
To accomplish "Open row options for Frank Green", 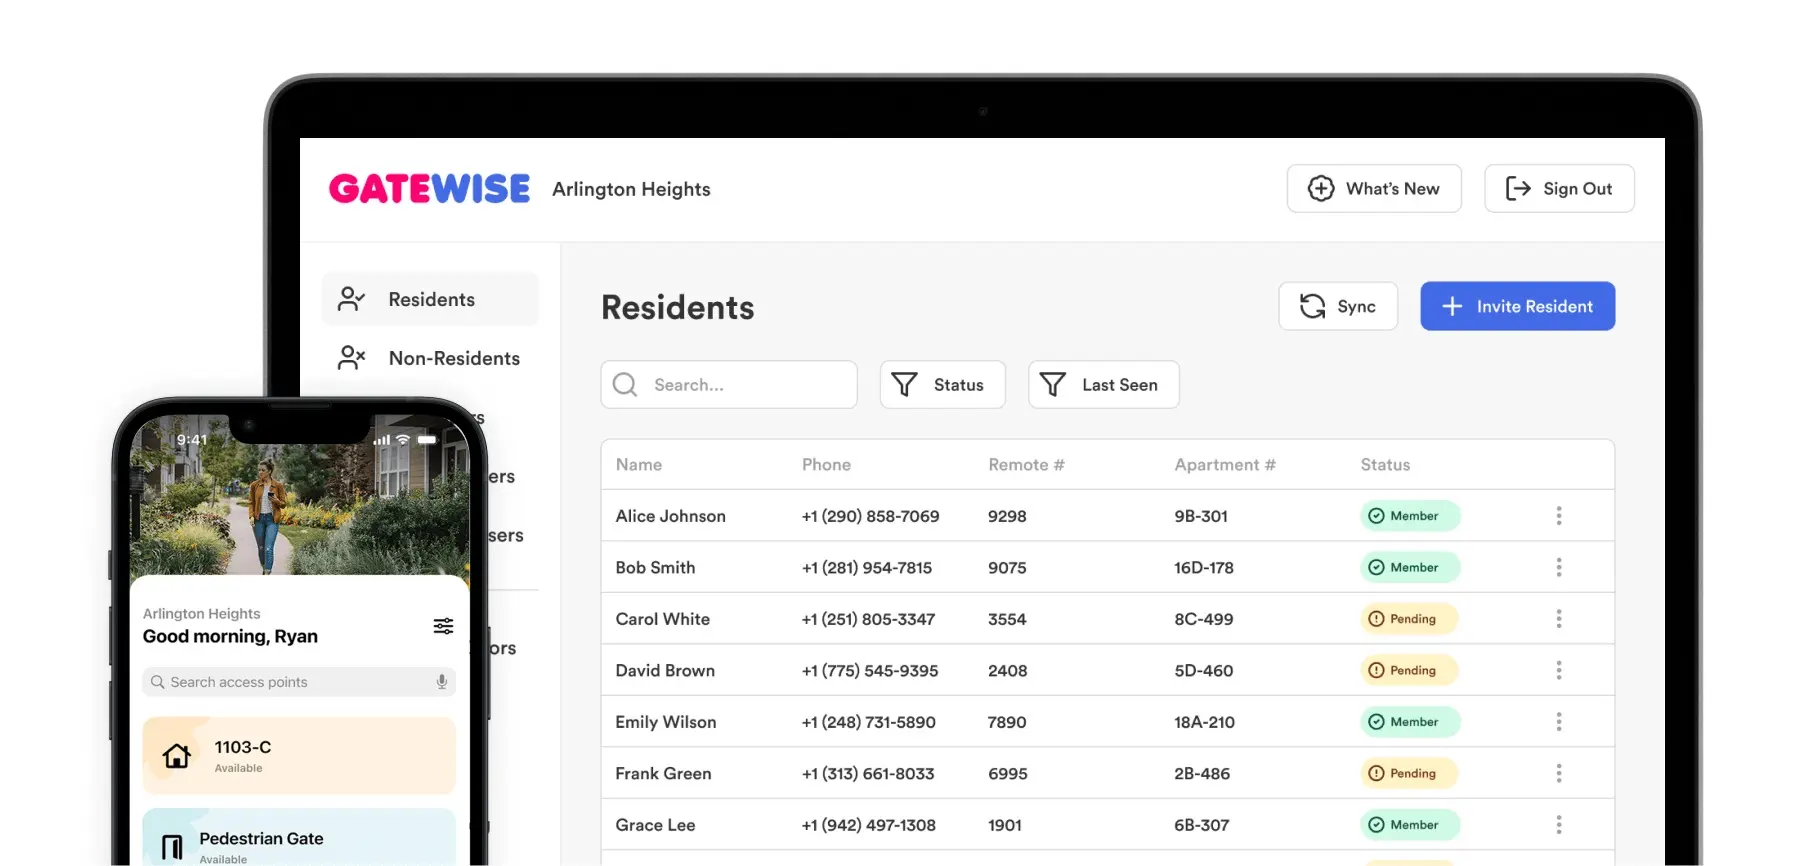I will tap(1558, 773).
